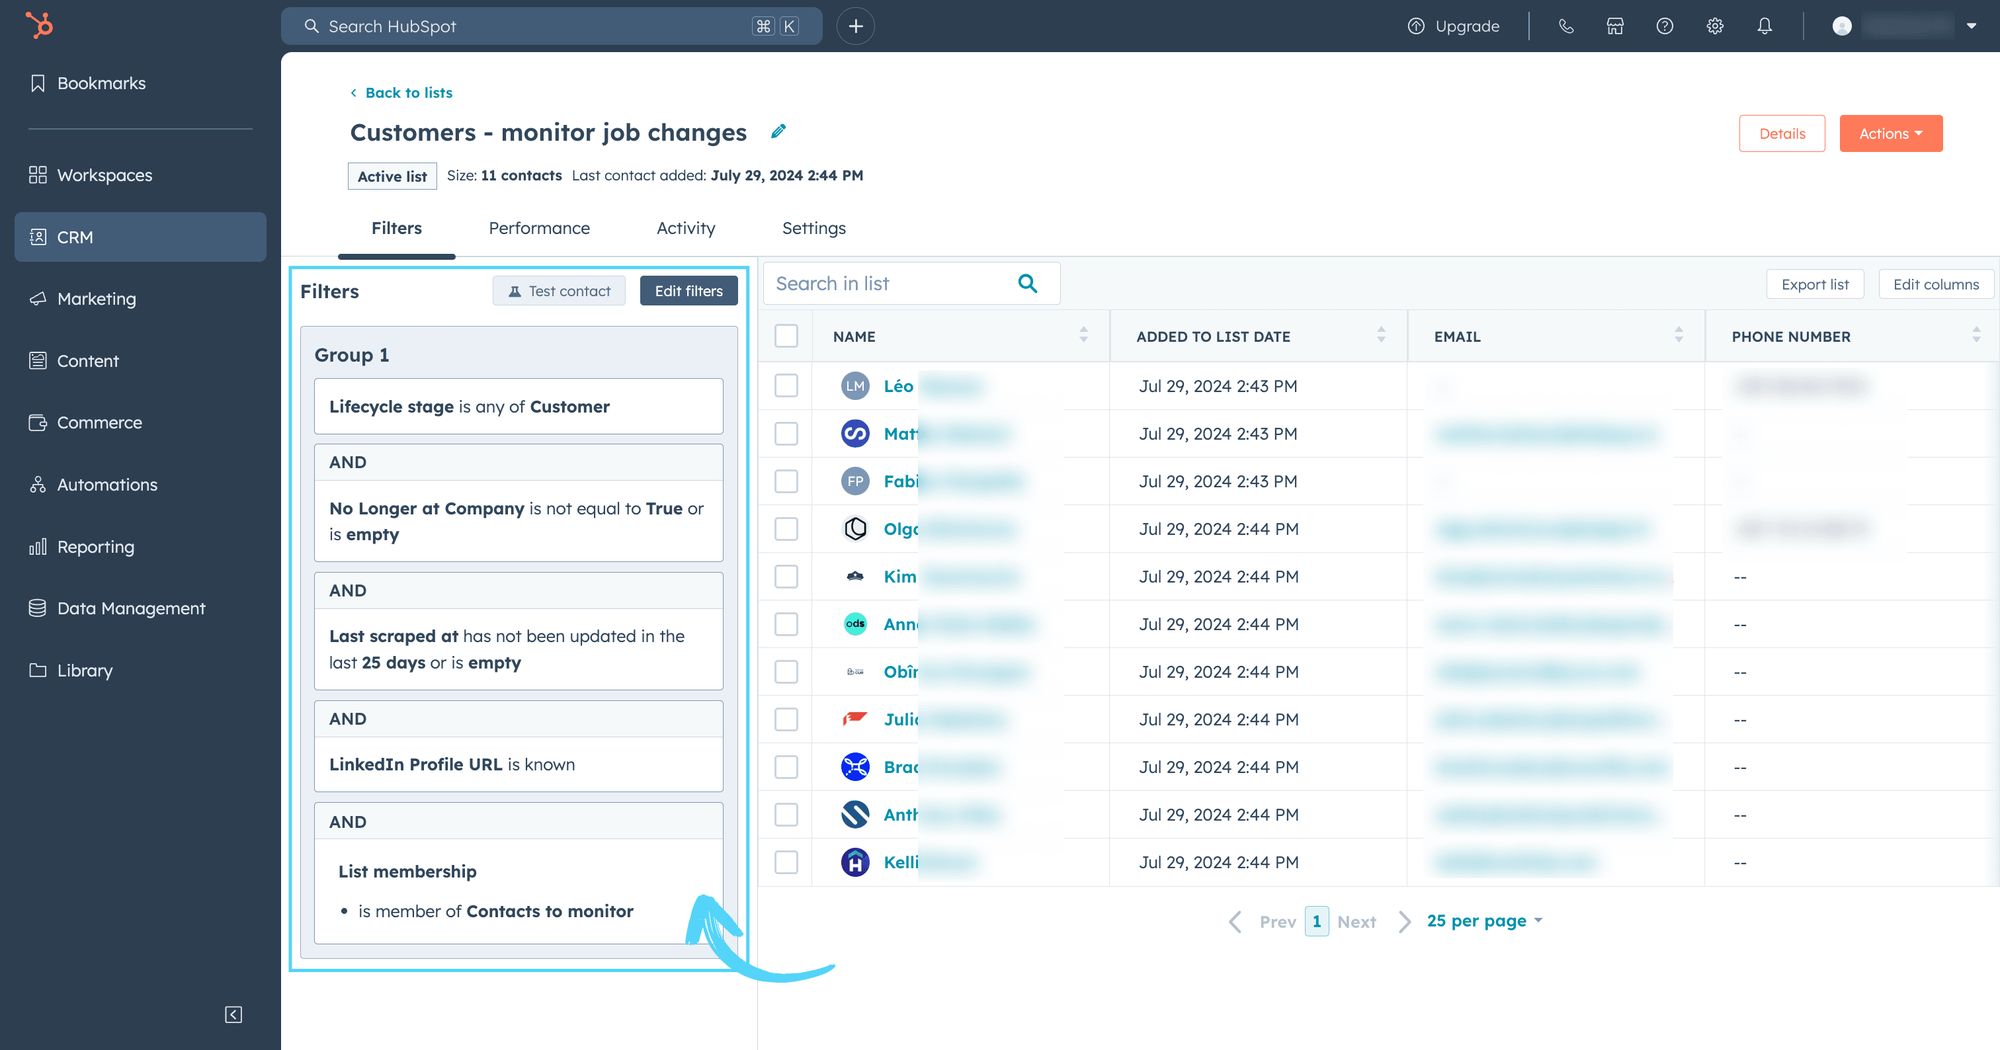This screenshot has height=1050, width=2000.
Task: Click the red flag logo beside Juli
Action: (x=855, y=719)
